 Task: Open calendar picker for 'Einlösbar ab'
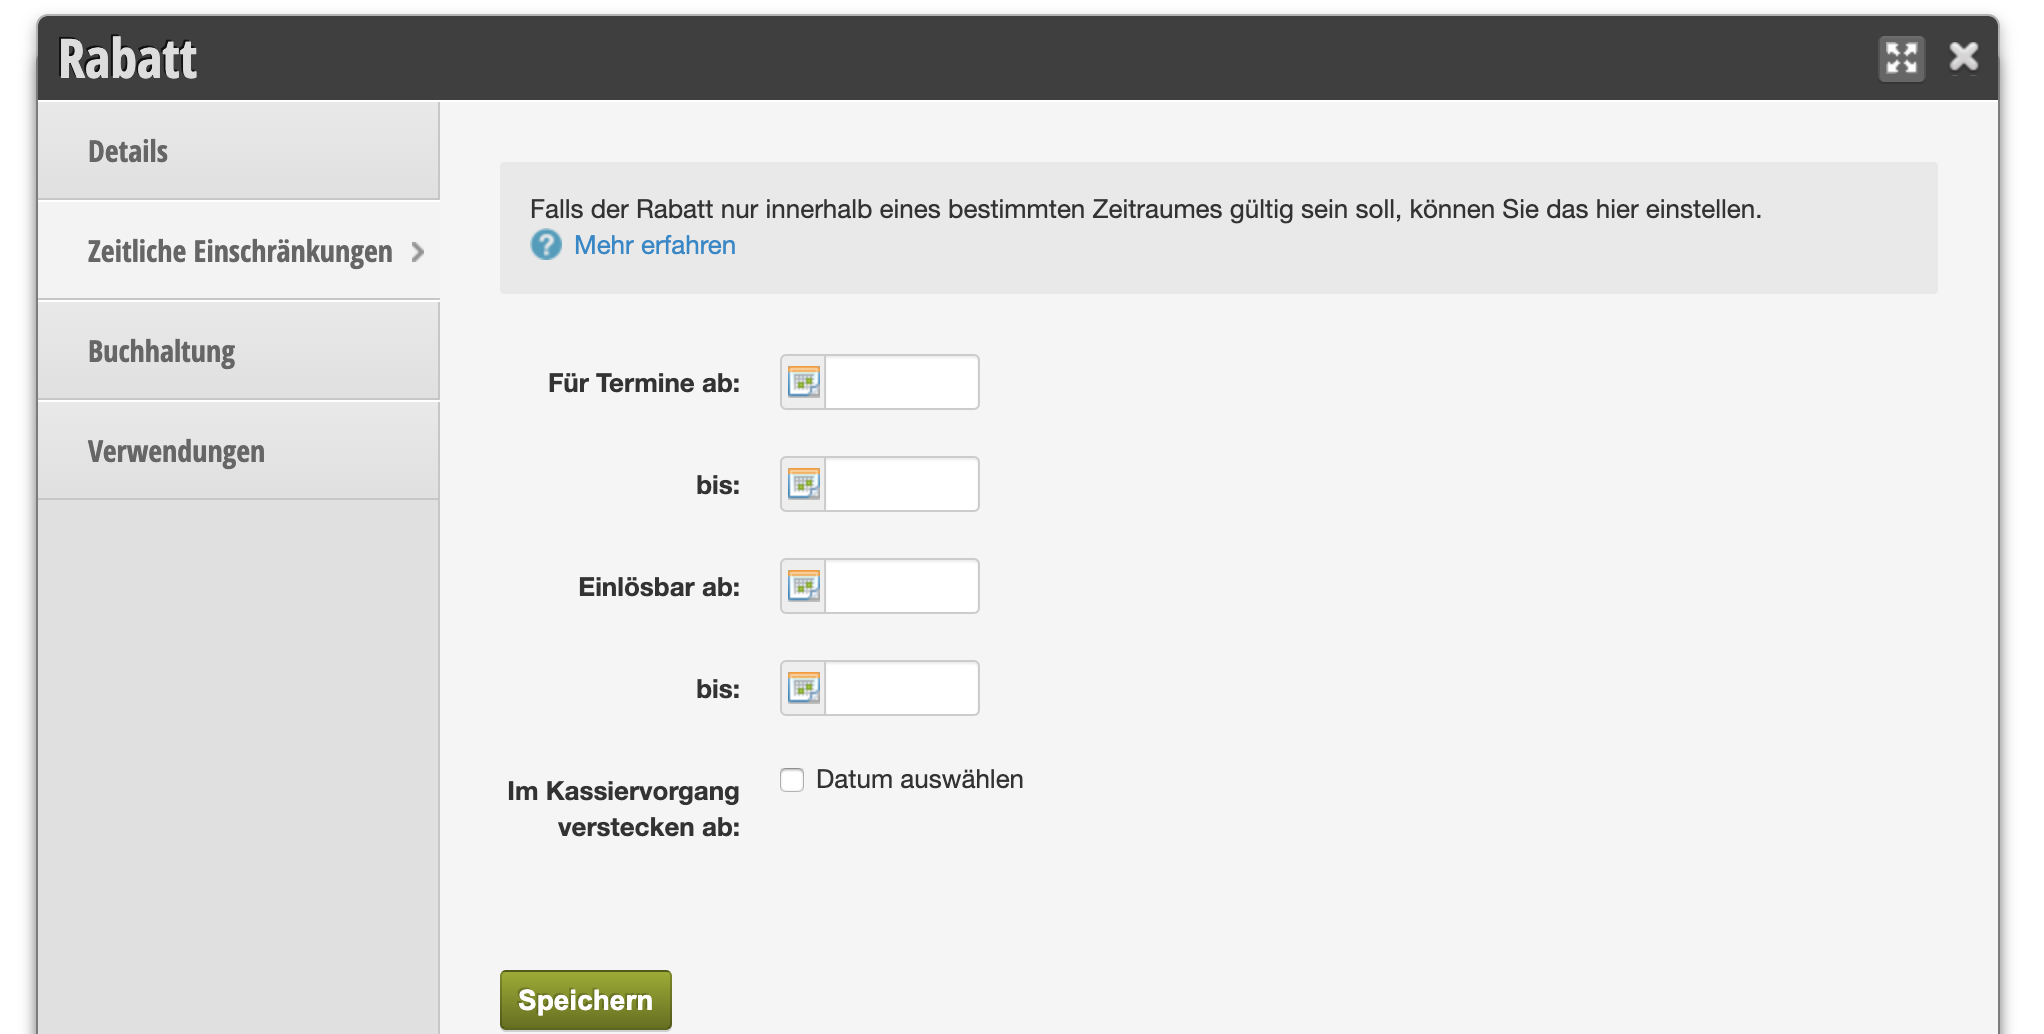803,586
